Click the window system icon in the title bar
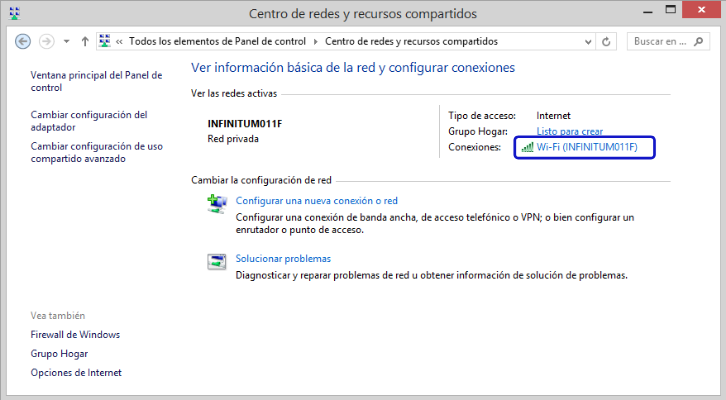The image size is (726, 400). pos(14,13)
